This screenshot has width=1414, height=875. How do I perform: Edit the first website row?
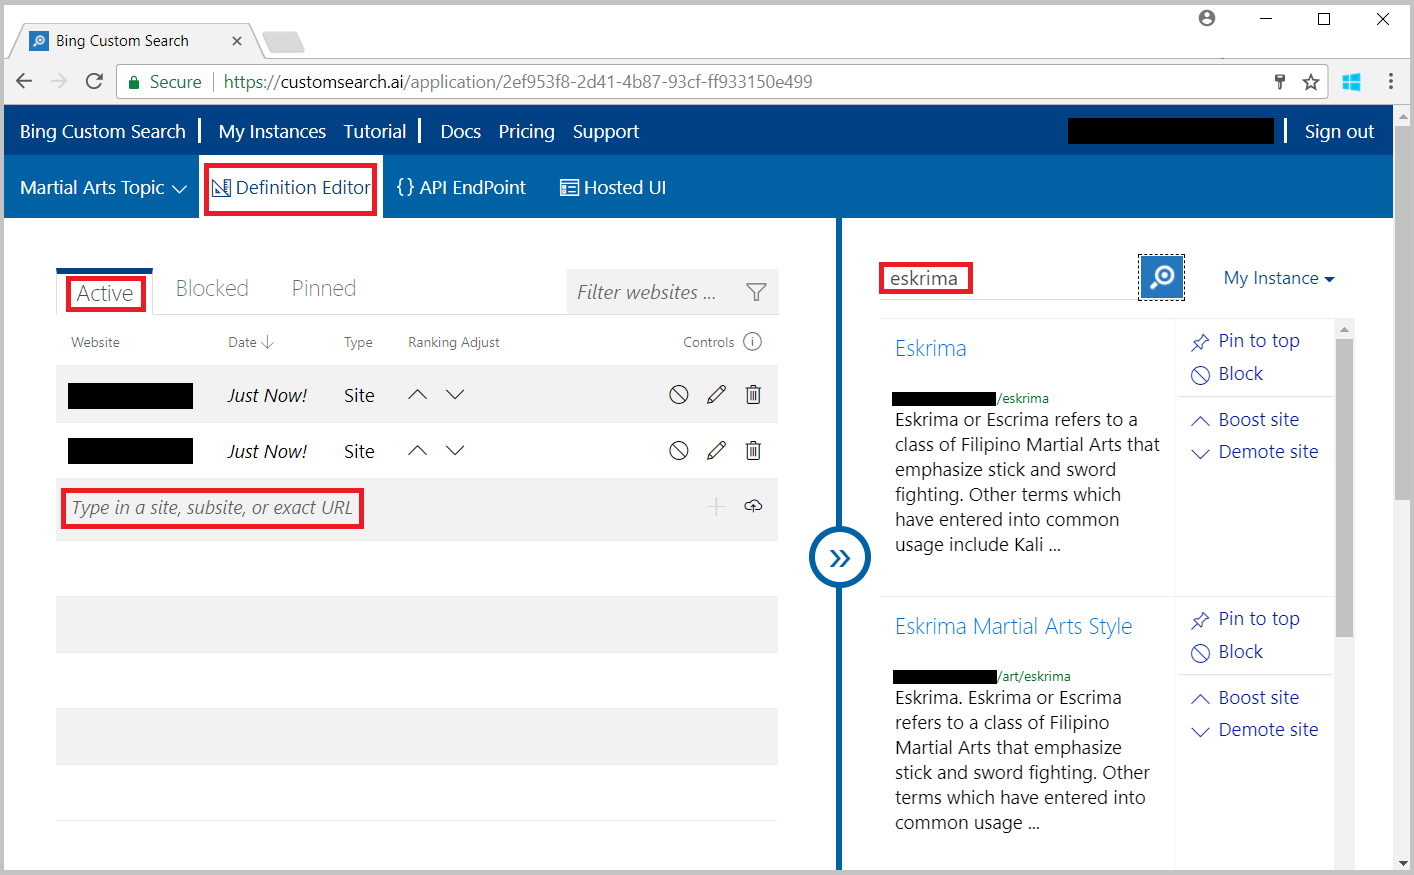[716, 395]
